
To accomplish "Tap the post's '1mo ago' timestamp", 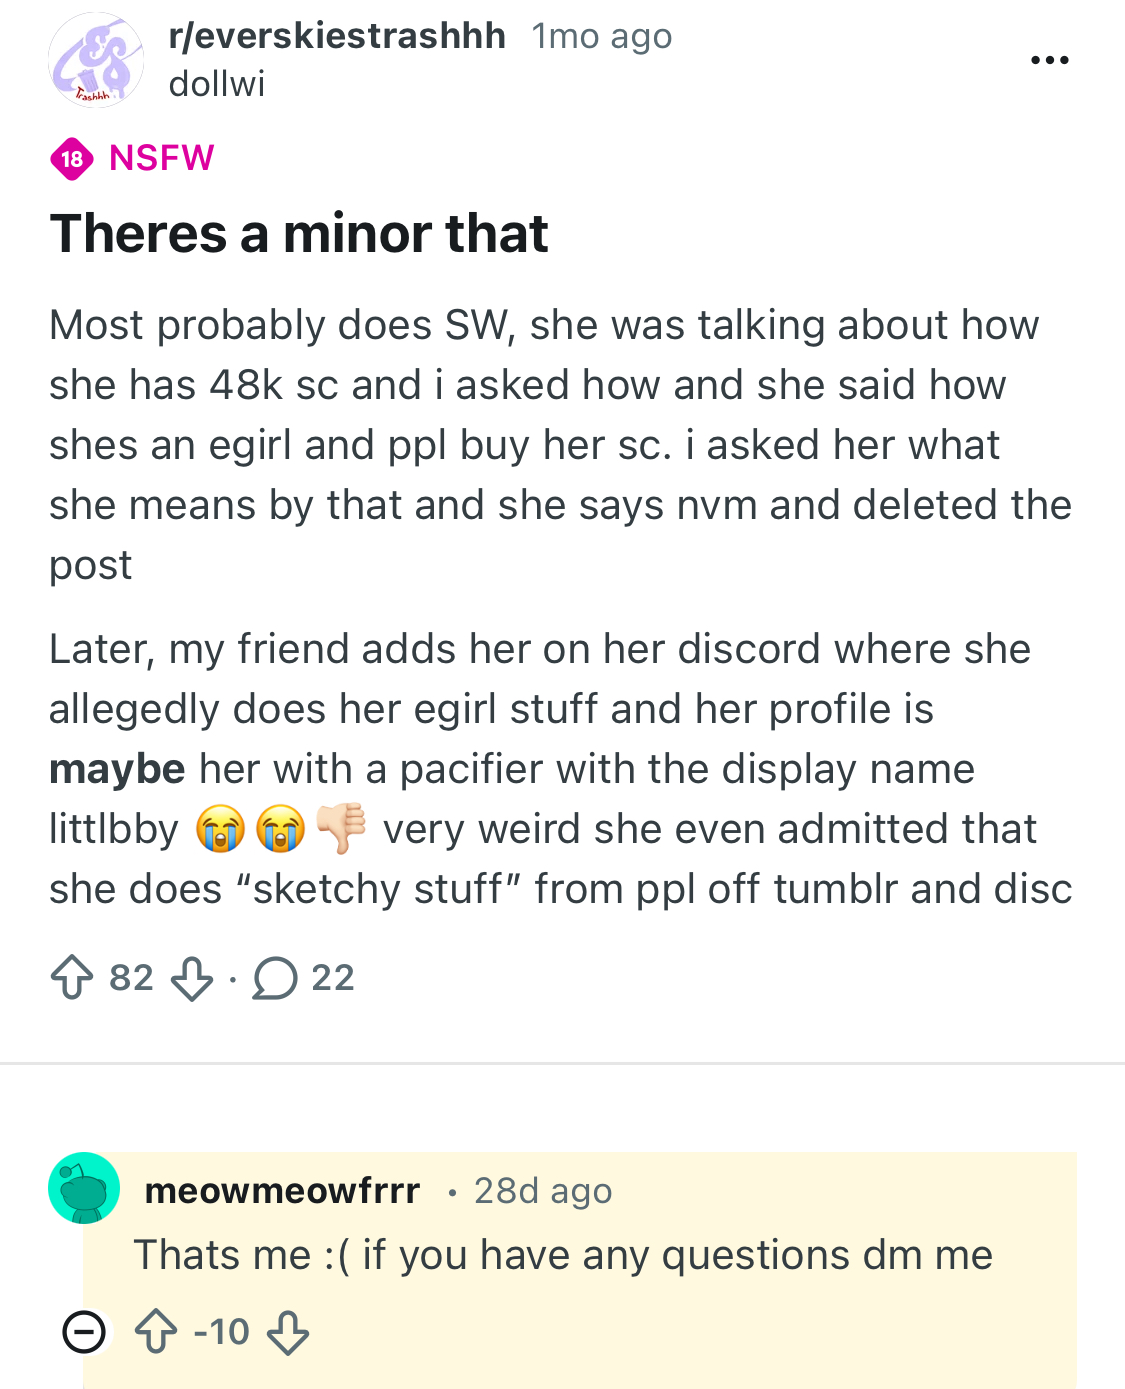I will [x=602, y=36].
